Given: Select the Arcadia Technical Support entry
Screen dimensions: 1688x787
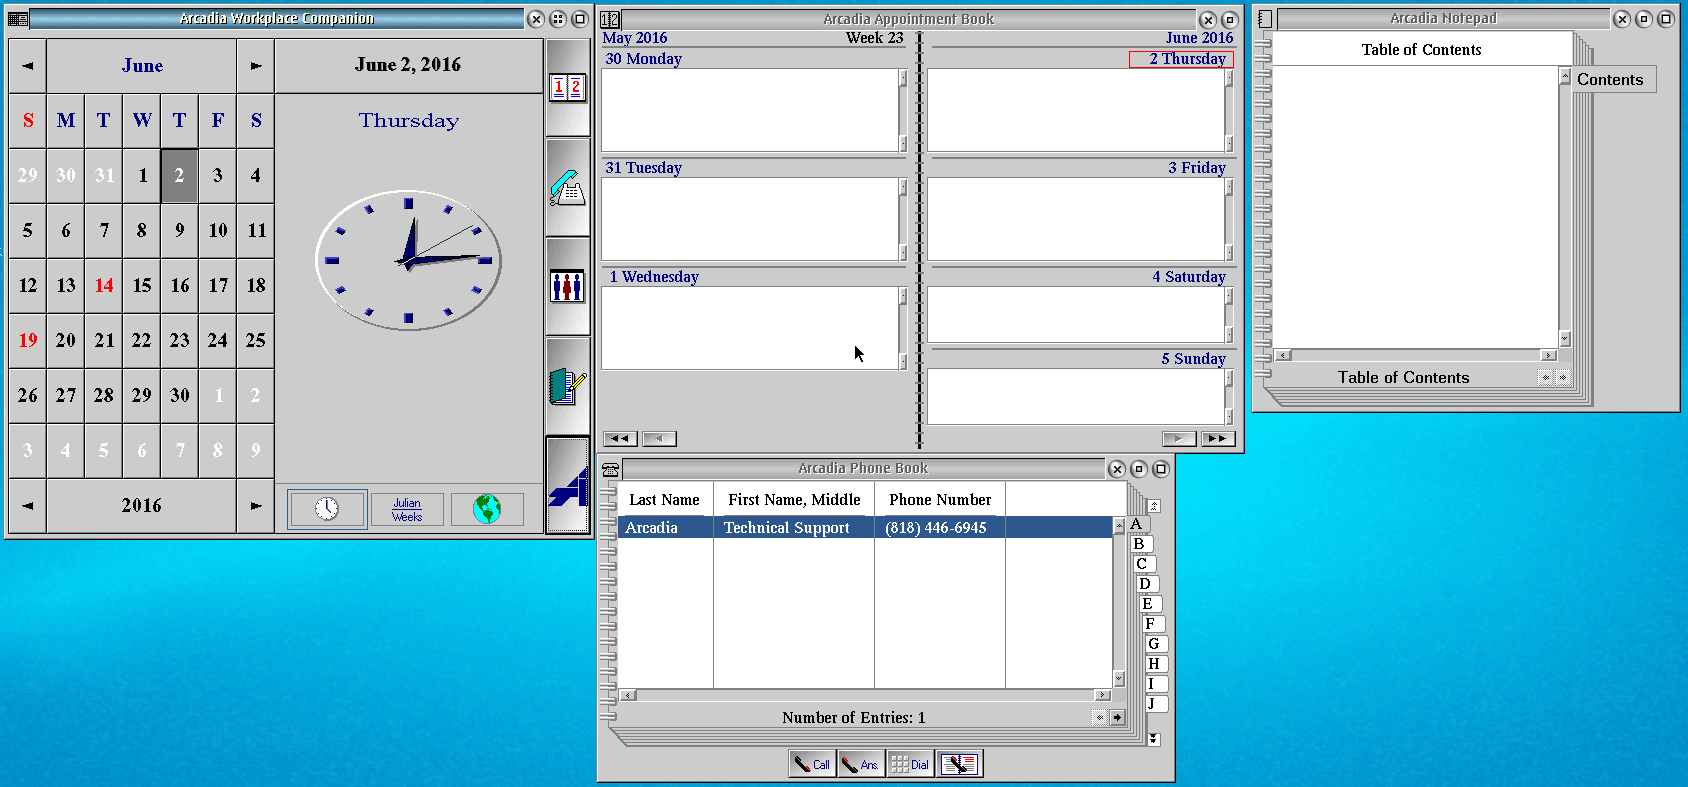Looking at the screenshot, I should point(865,527).
